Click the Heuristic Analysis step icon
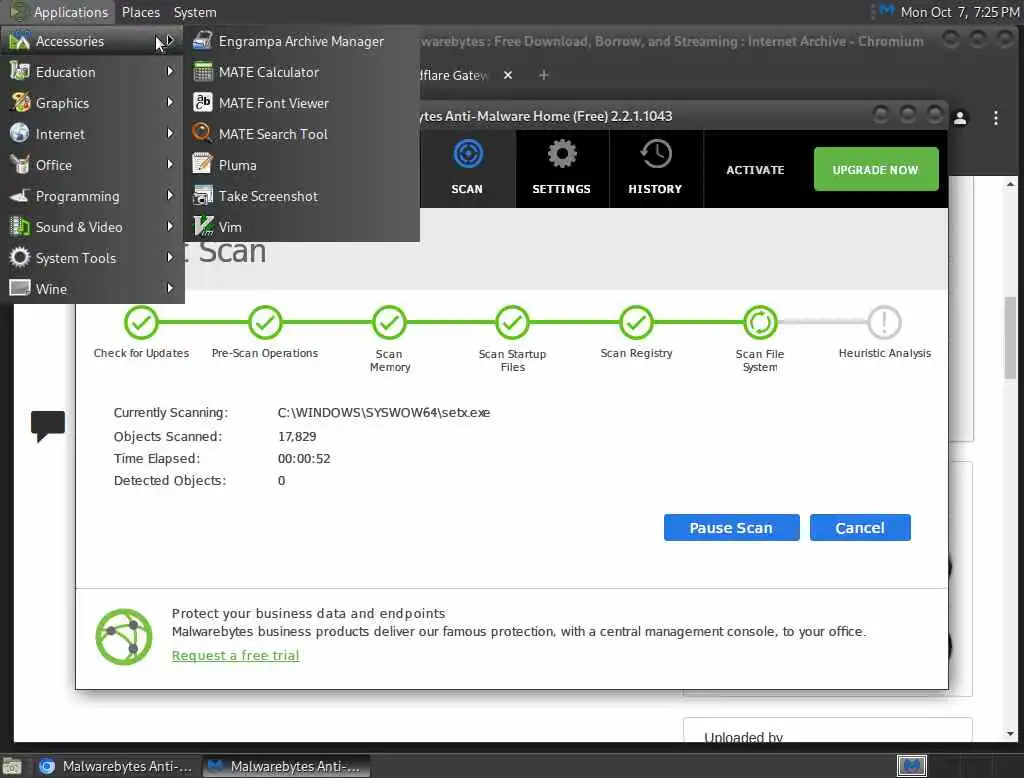Viewport: 1024px width, 778px height. pyautogui.click(x=884, y=322)
